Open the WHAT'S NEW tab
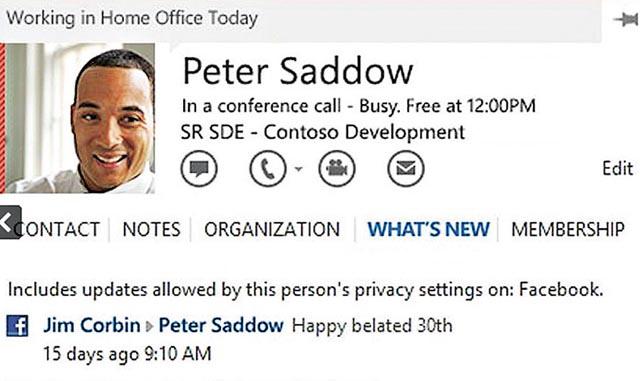The width and height of the screenshot is (640, 381). [x=429, y=229]
